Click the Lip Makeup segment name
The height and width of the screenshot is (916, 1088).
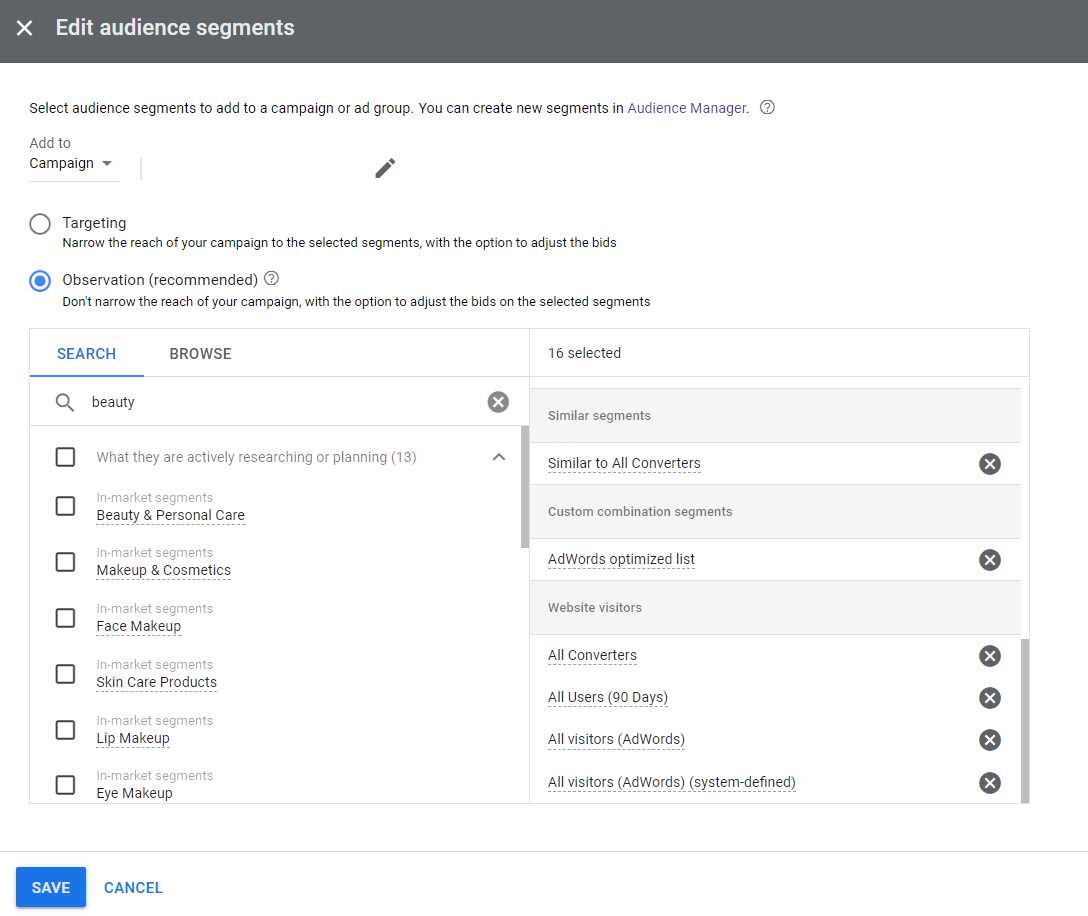pyautogui.click(x=133, y=738)
